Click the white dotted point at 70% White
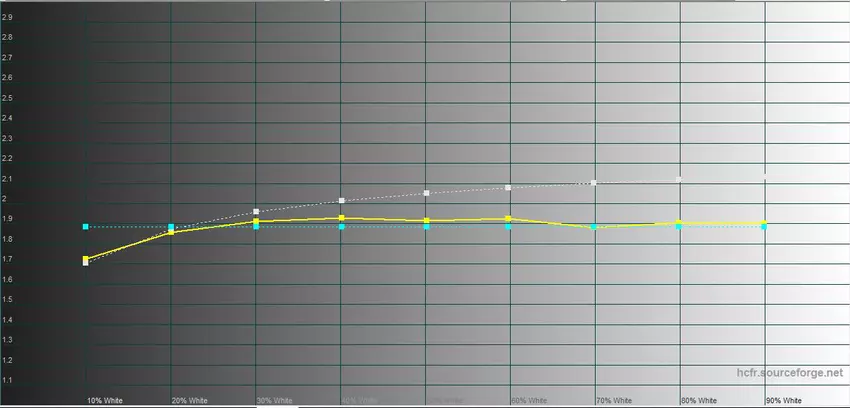850x408 pixels. 594,183
